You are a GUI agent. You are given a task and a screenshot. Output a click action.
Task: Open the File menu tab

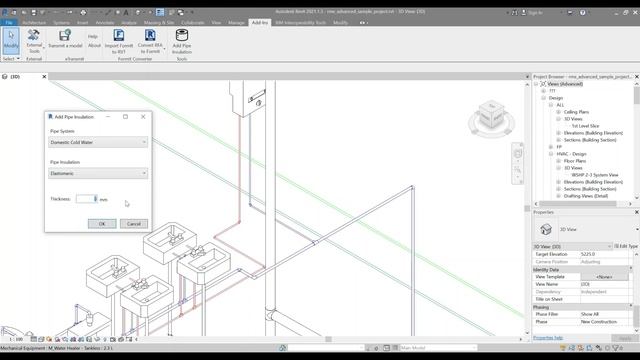pyautogui.click(x=9, y=23)
